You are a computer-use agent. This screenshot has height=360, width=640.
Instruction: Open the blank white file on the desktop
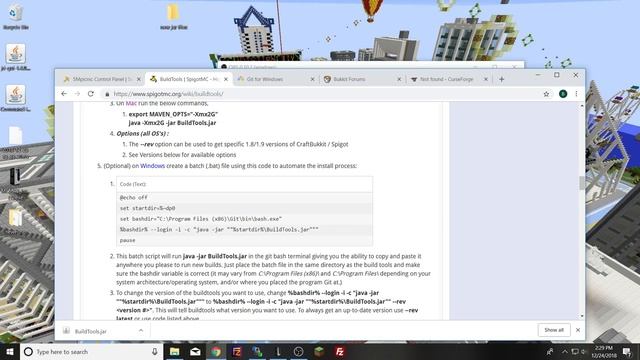pos(16,136)
